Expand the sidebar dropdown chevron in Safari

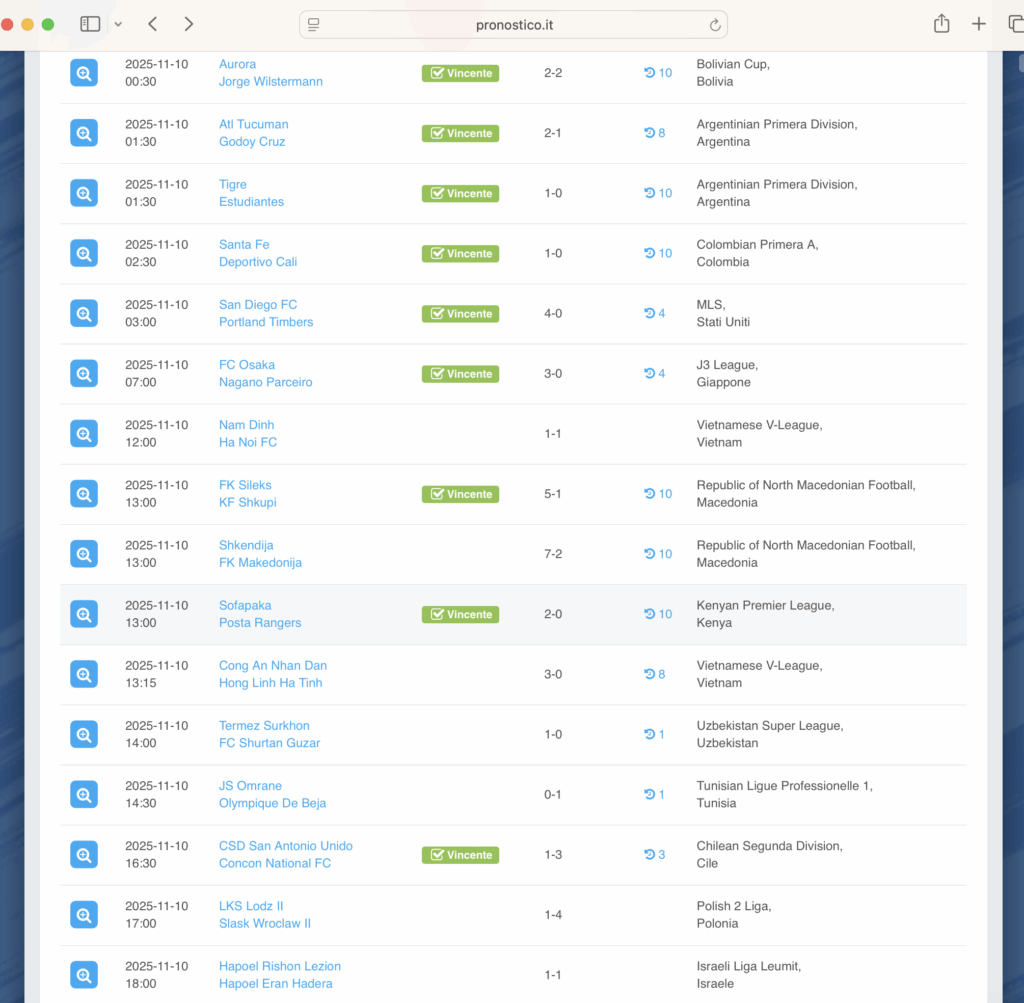(118, 24)
